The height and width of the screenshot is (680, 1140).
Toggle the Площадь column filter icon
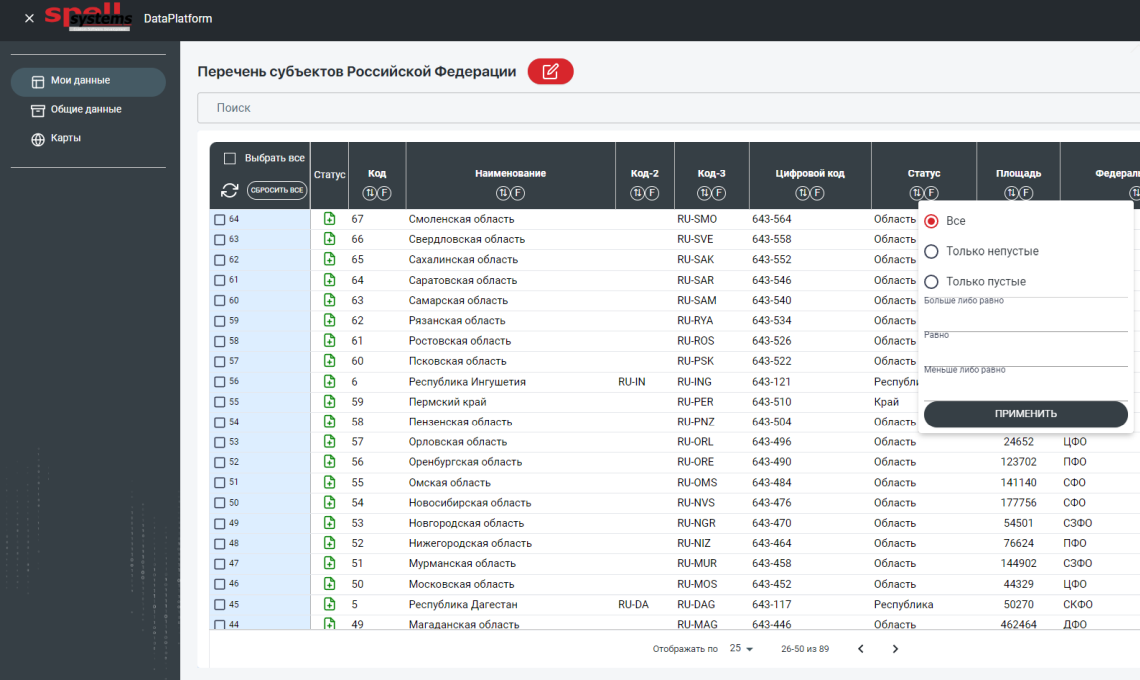coord(1025,193)
